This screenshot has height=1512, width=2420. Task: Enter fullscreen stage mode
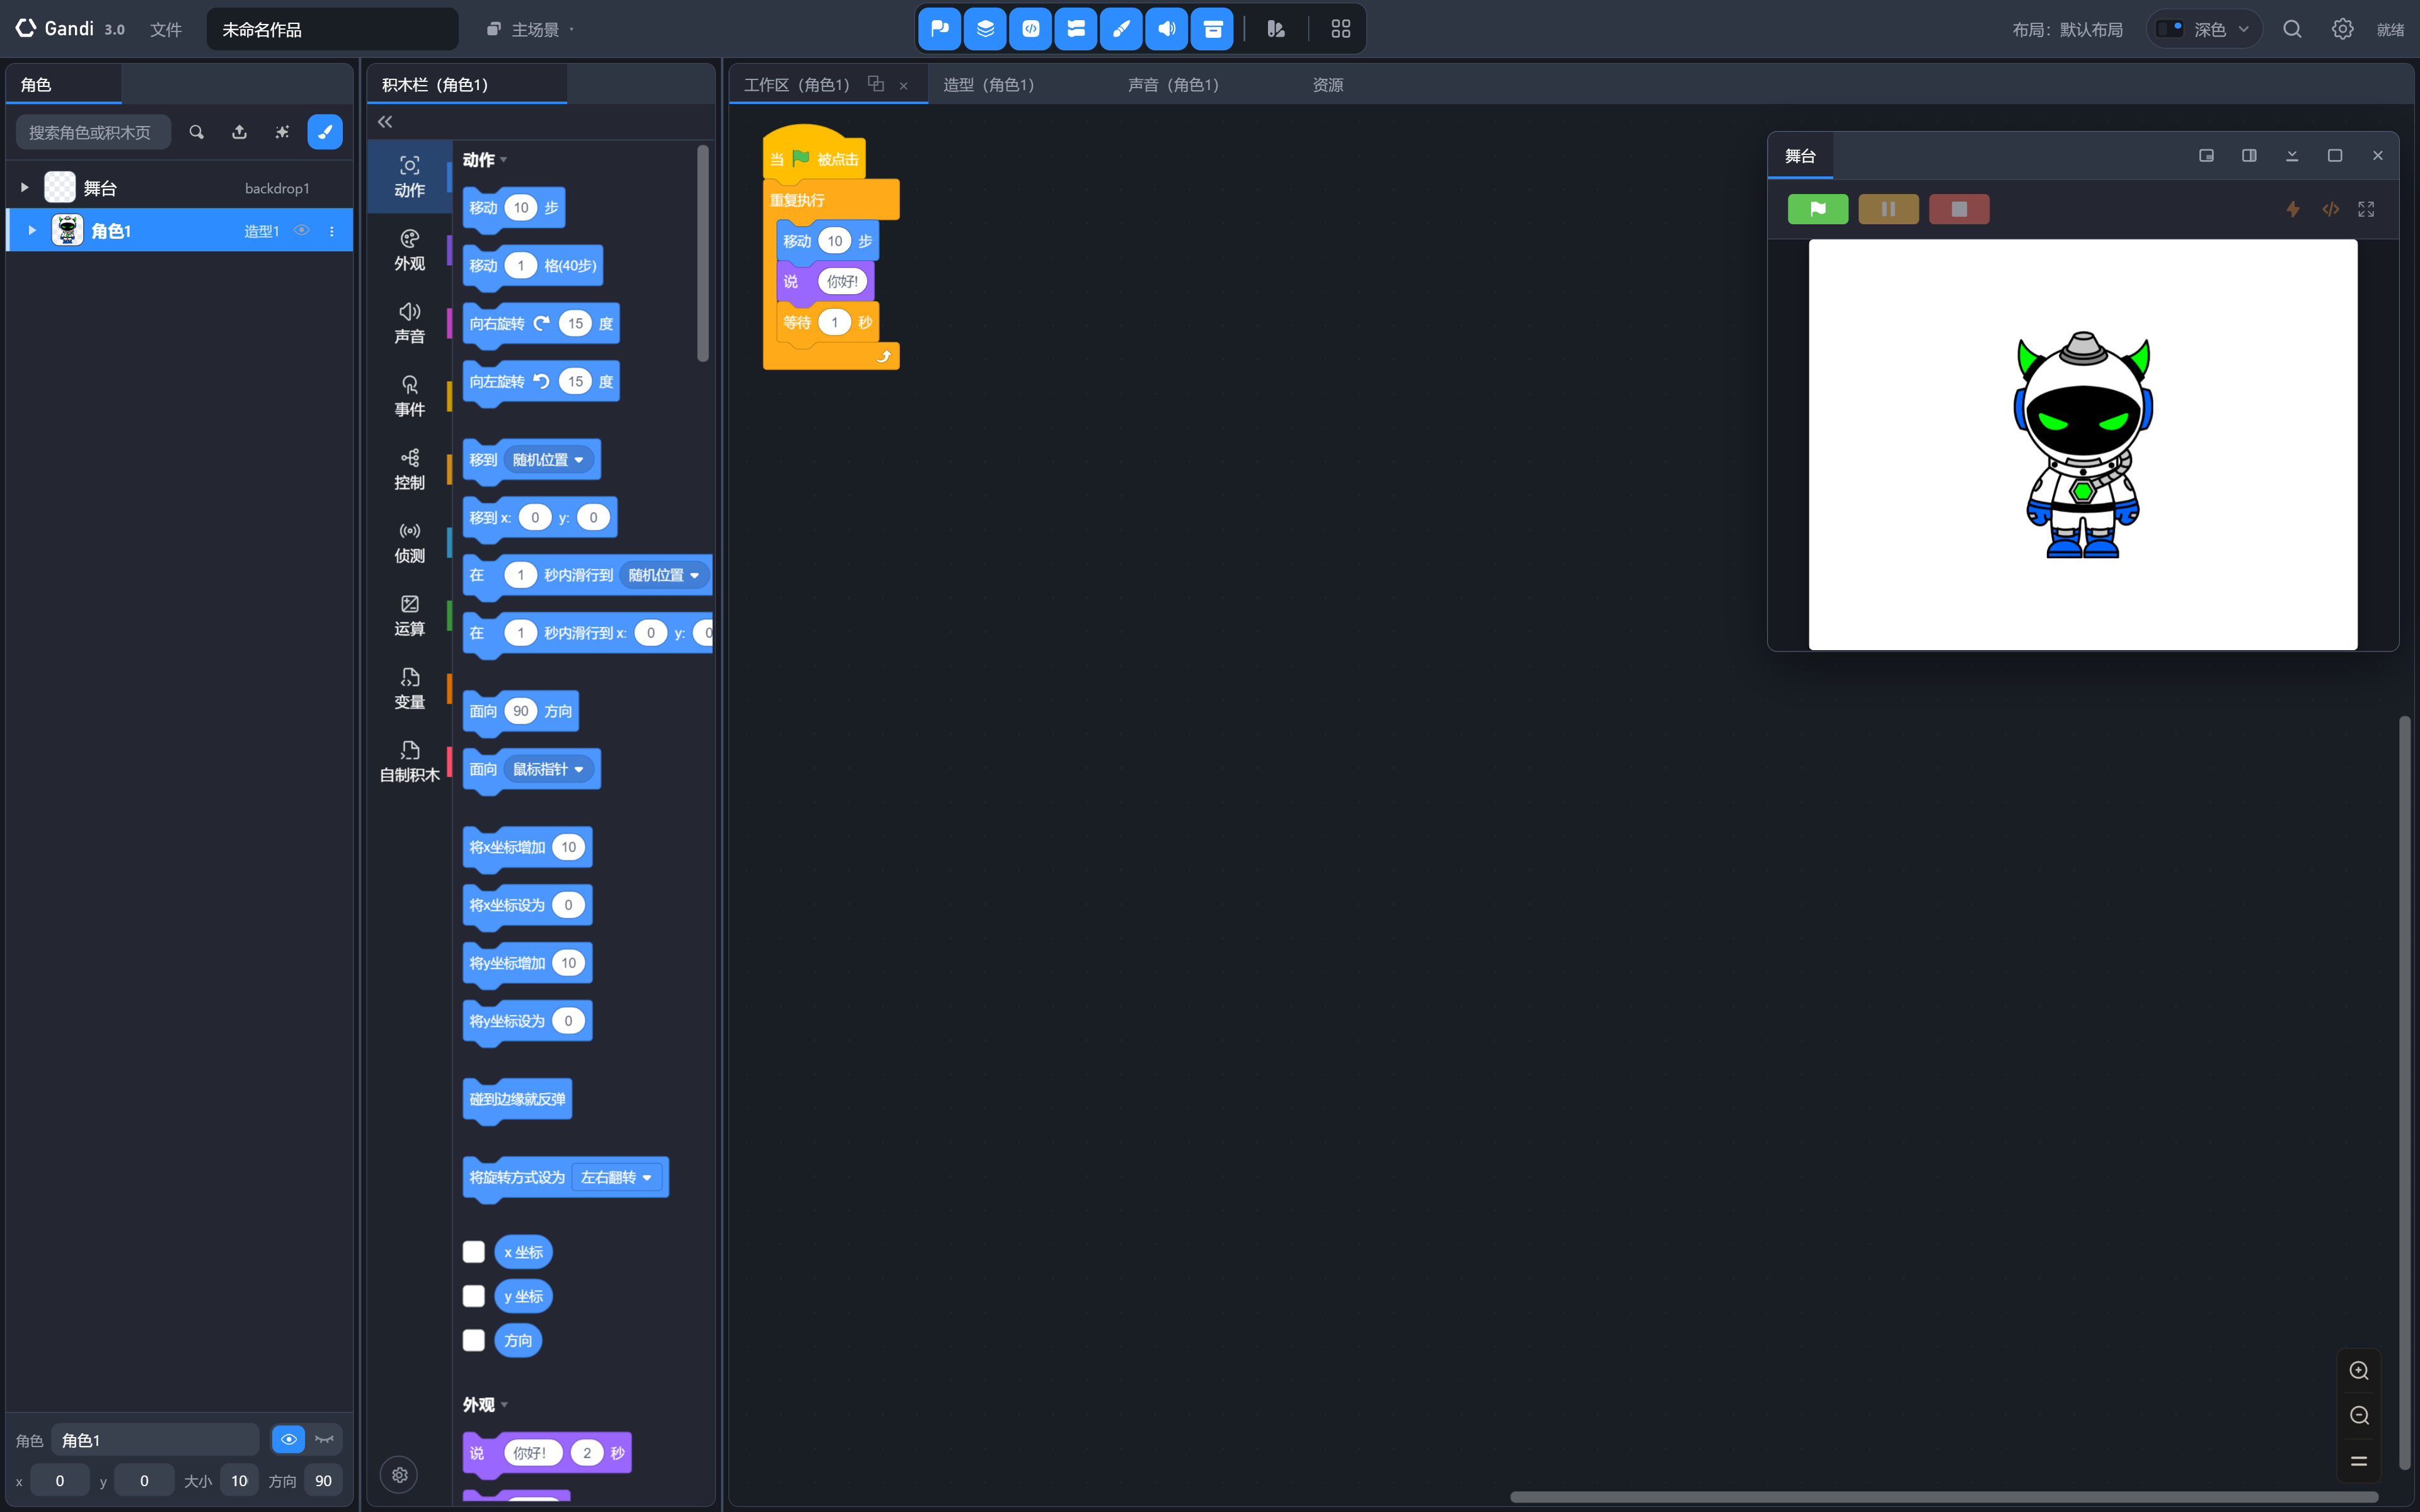point(2366,209)
